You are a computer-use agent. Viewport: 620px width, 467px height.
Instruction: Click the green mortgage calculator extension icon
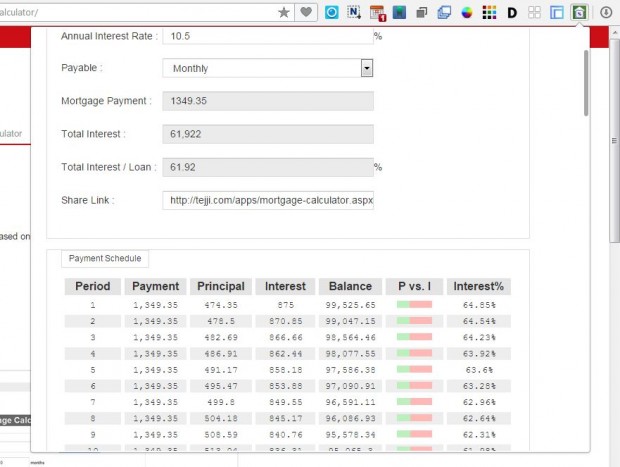[579, 12]
